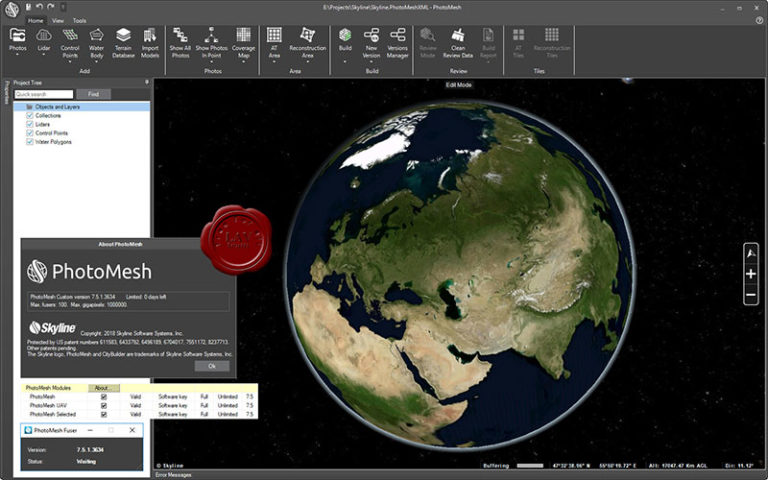
Task: Click the Find button in Project Tree
Action: [93, 94]
